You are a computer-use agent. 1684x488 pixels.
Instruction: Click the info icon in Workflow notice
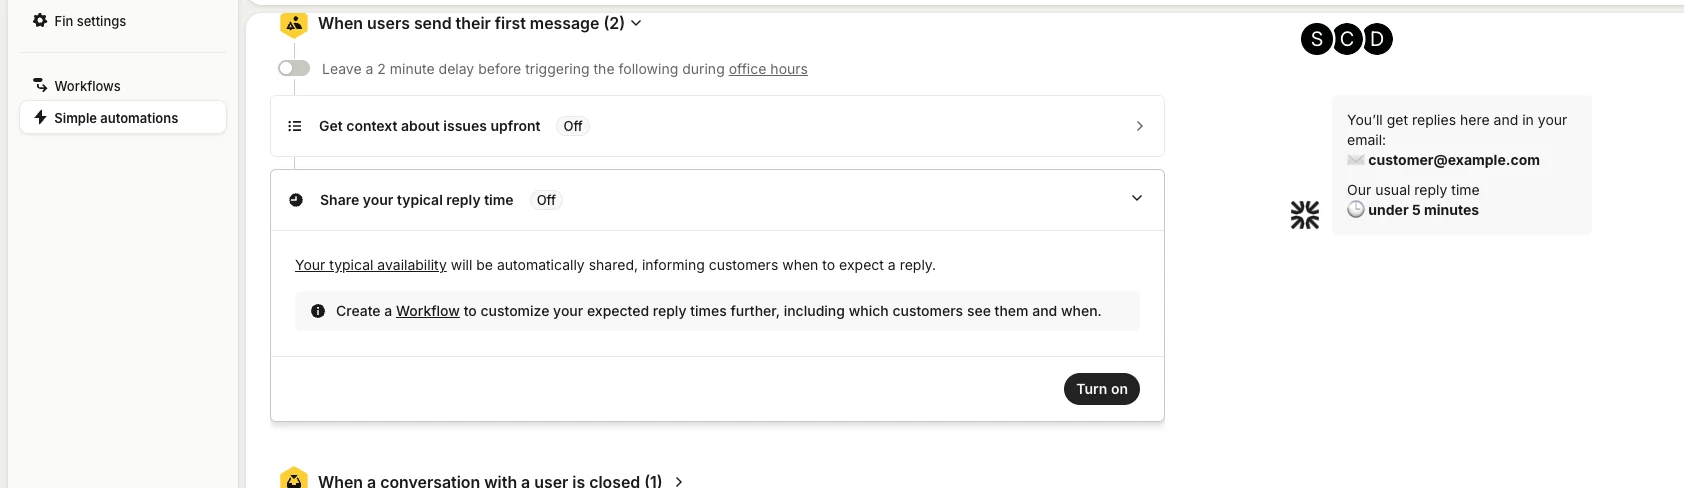pyautogui.click(x=318, y=311)
